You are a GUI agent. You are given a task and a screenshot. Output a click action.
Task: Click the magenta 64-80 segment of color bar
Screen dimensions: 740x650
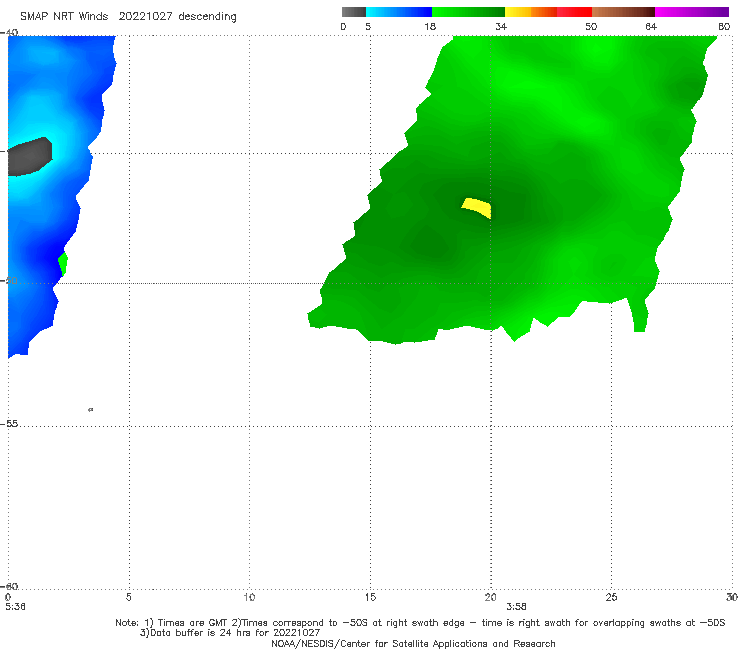tap(692, 12)
